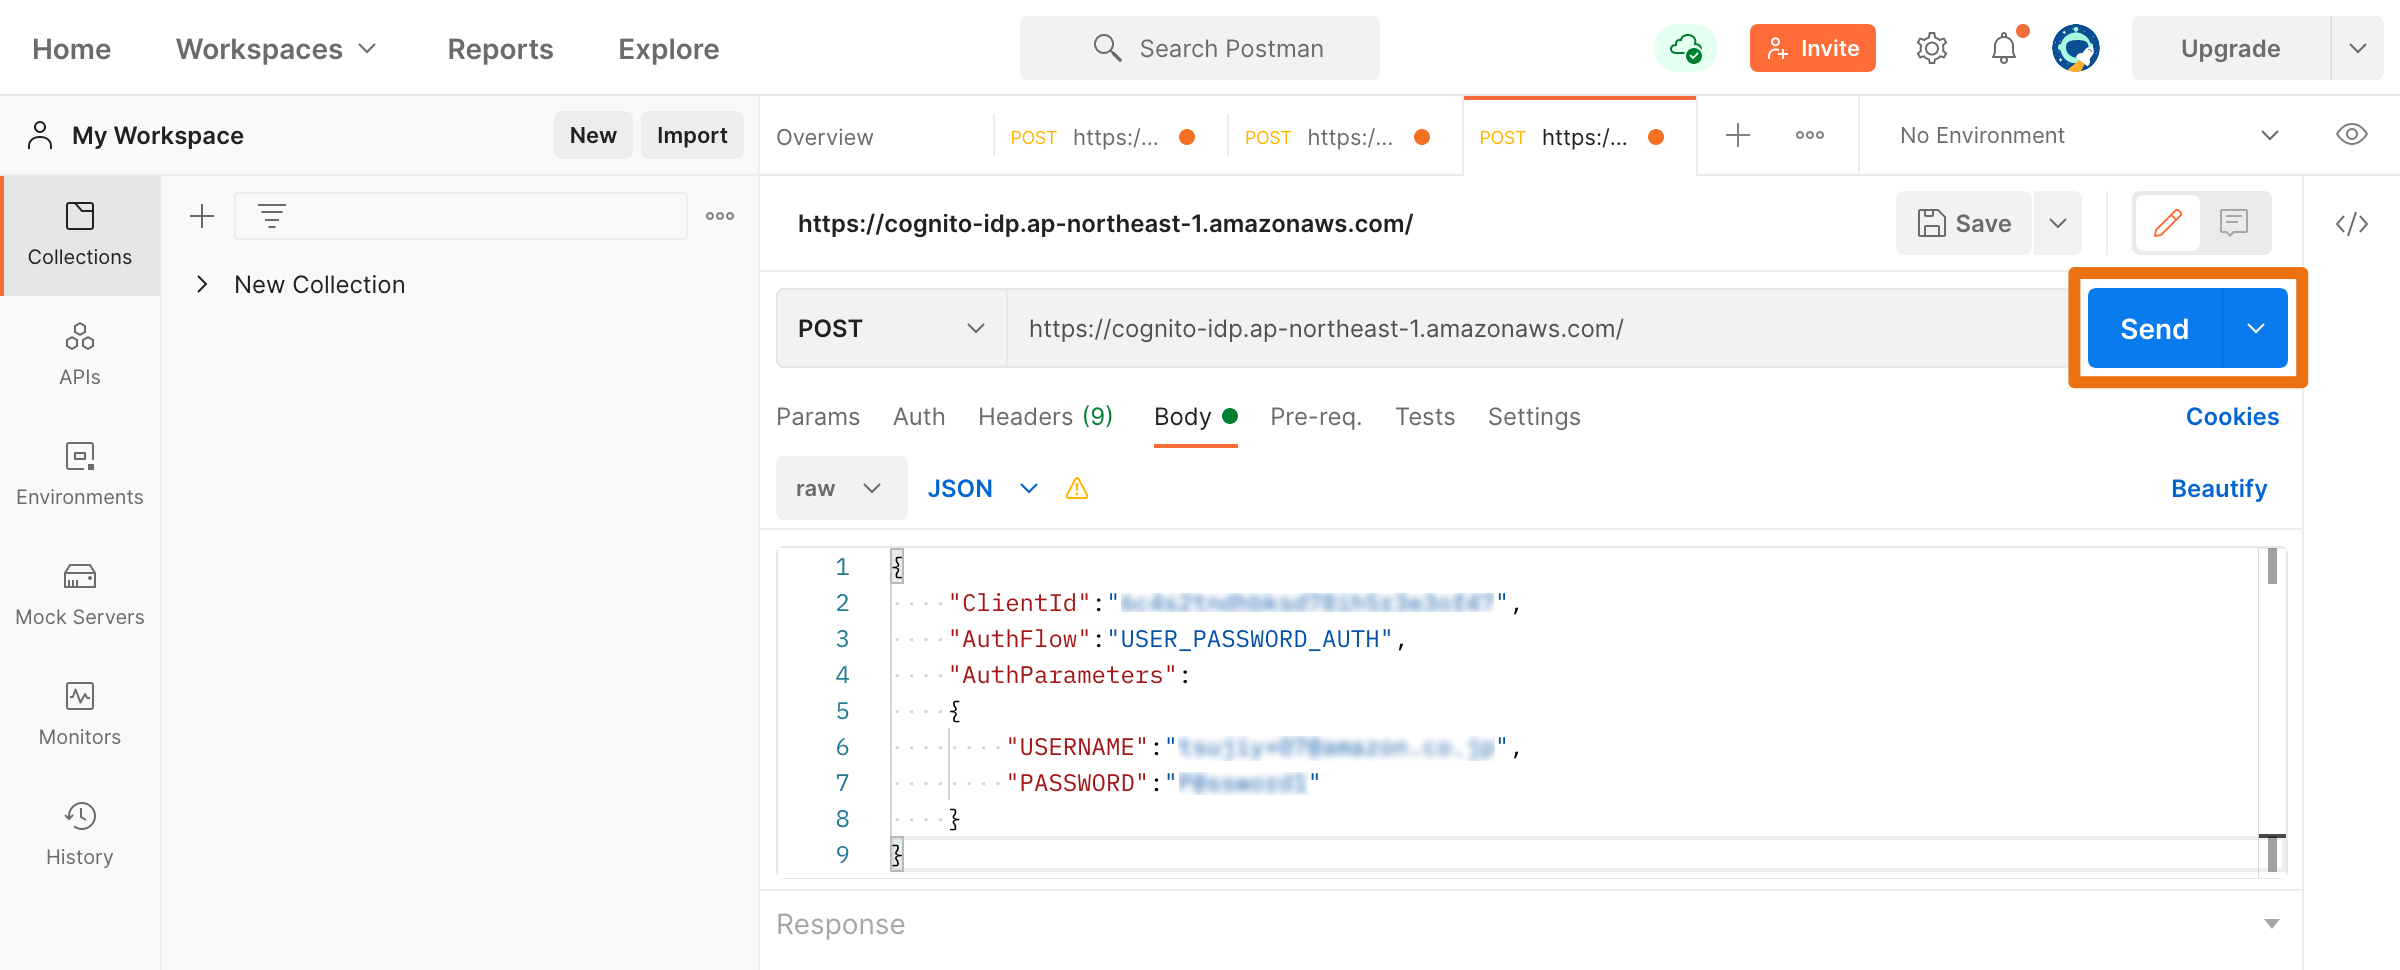Click the collections filter input field
Image resolution: width=2400 pixels, height=970 pixels.
pos(460,216)
